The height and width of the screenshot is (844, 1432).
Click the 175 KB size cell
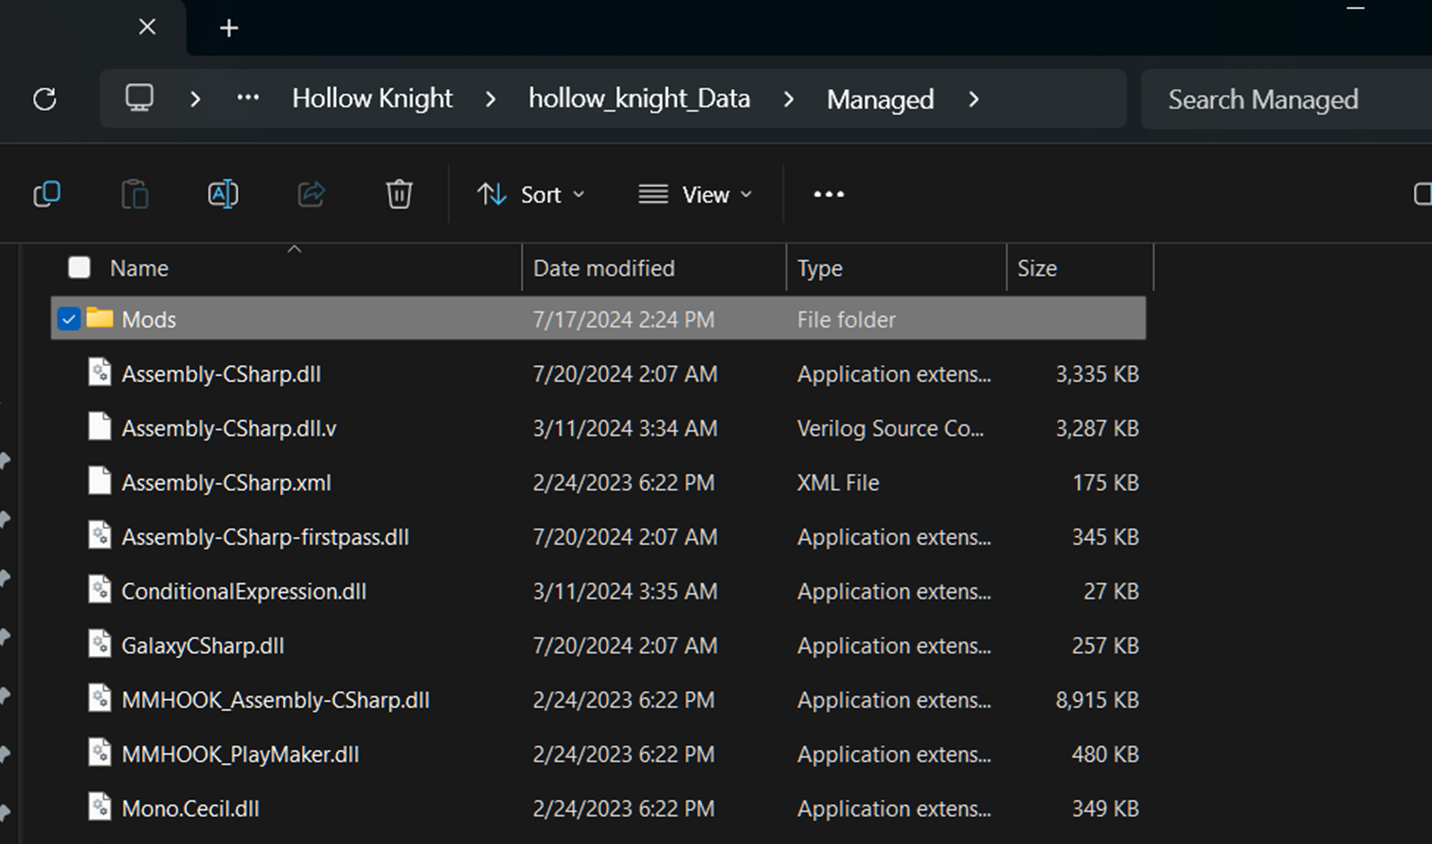1105,482
